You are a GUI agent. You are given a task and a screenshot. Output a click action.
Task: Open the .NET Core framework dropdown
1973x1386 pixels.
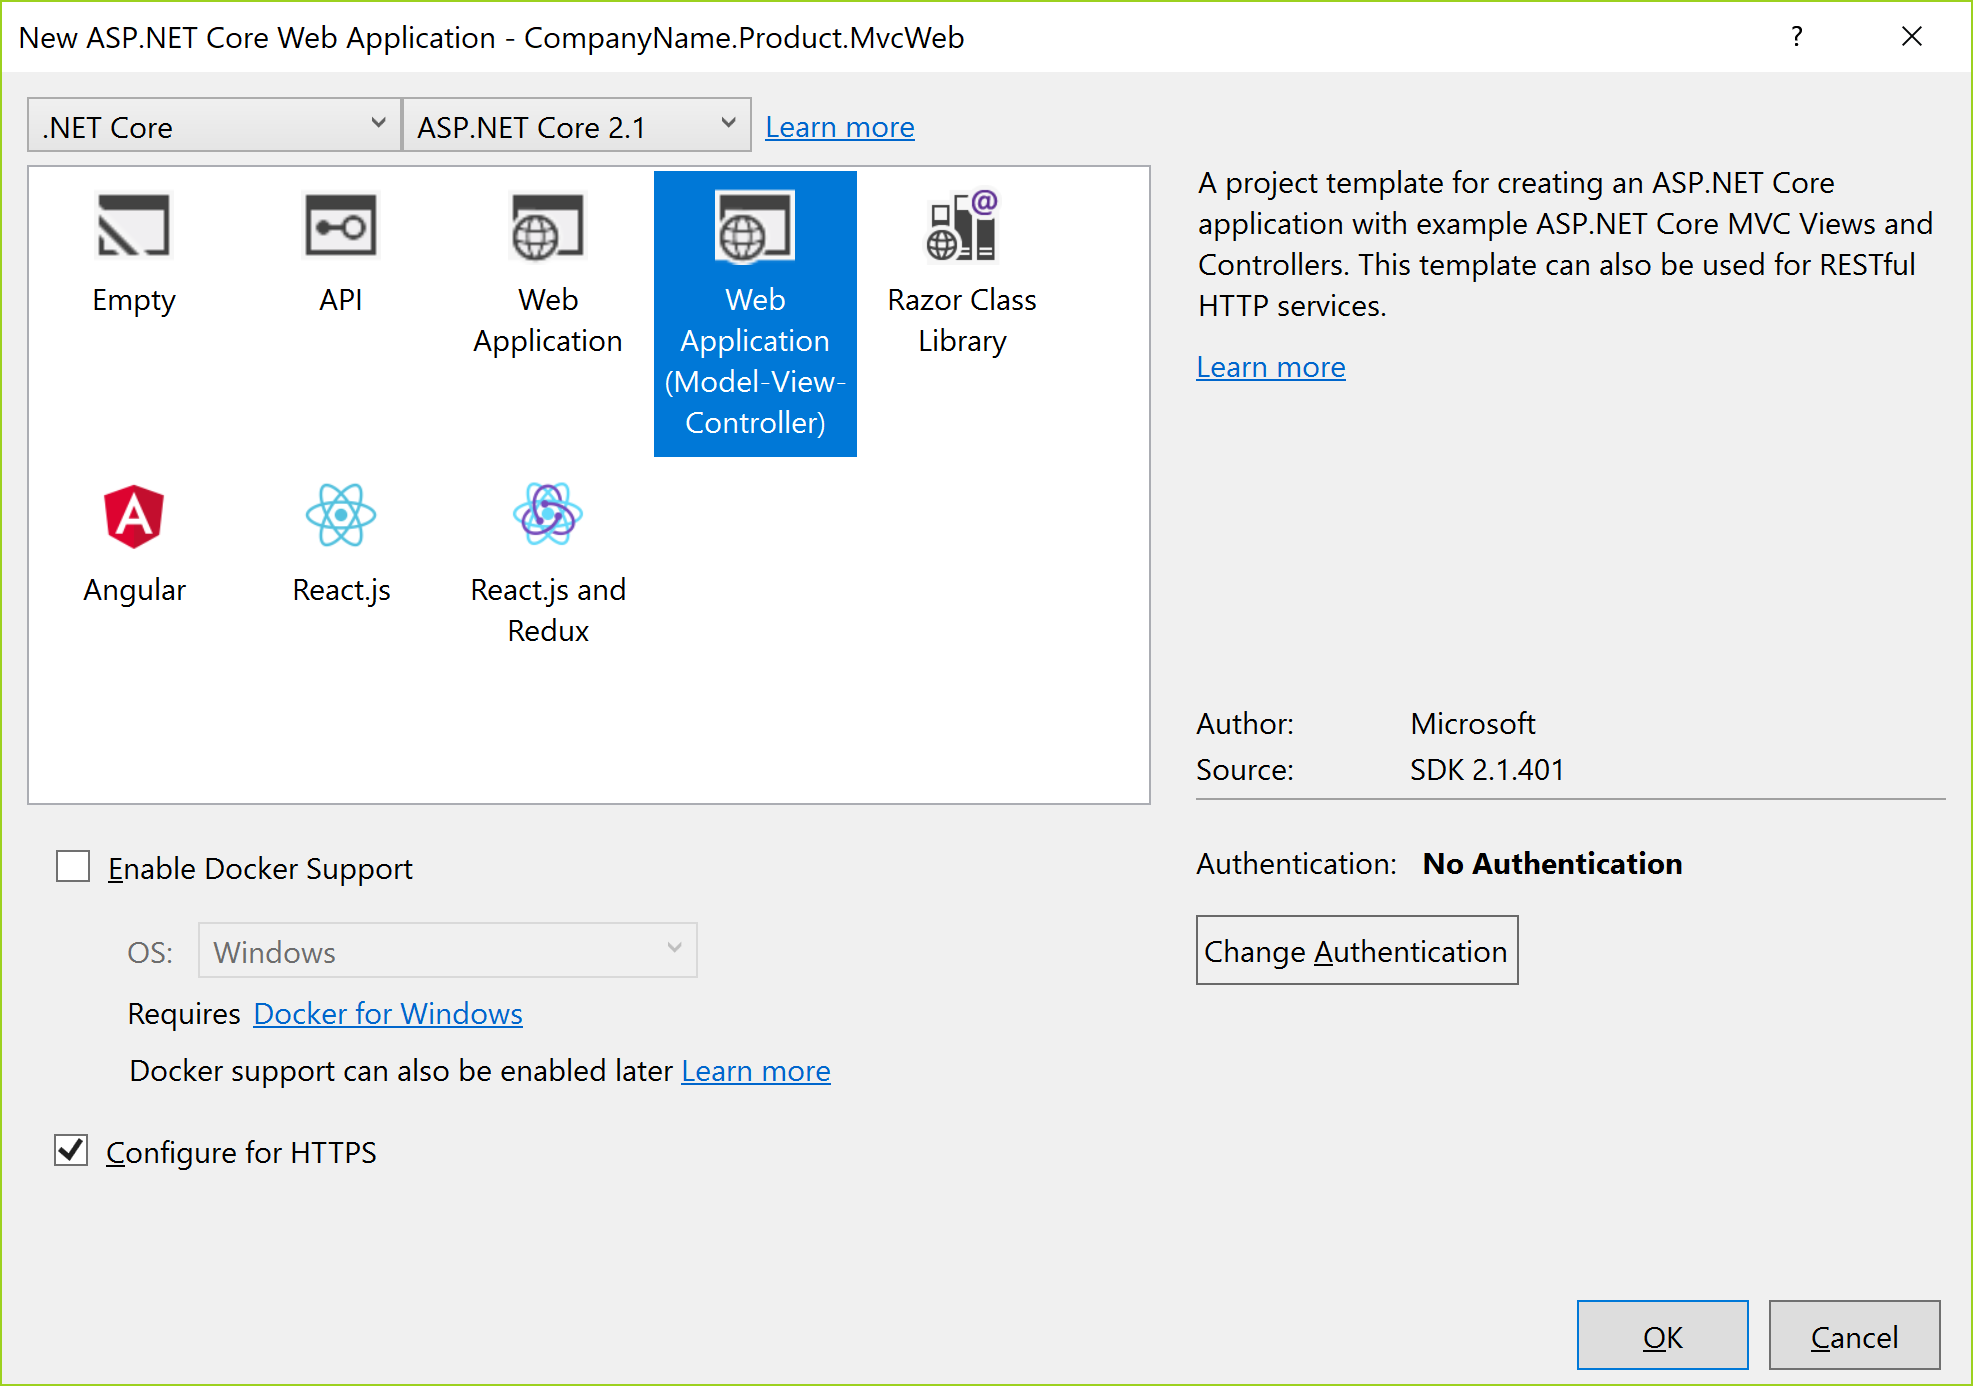point(213,126)
